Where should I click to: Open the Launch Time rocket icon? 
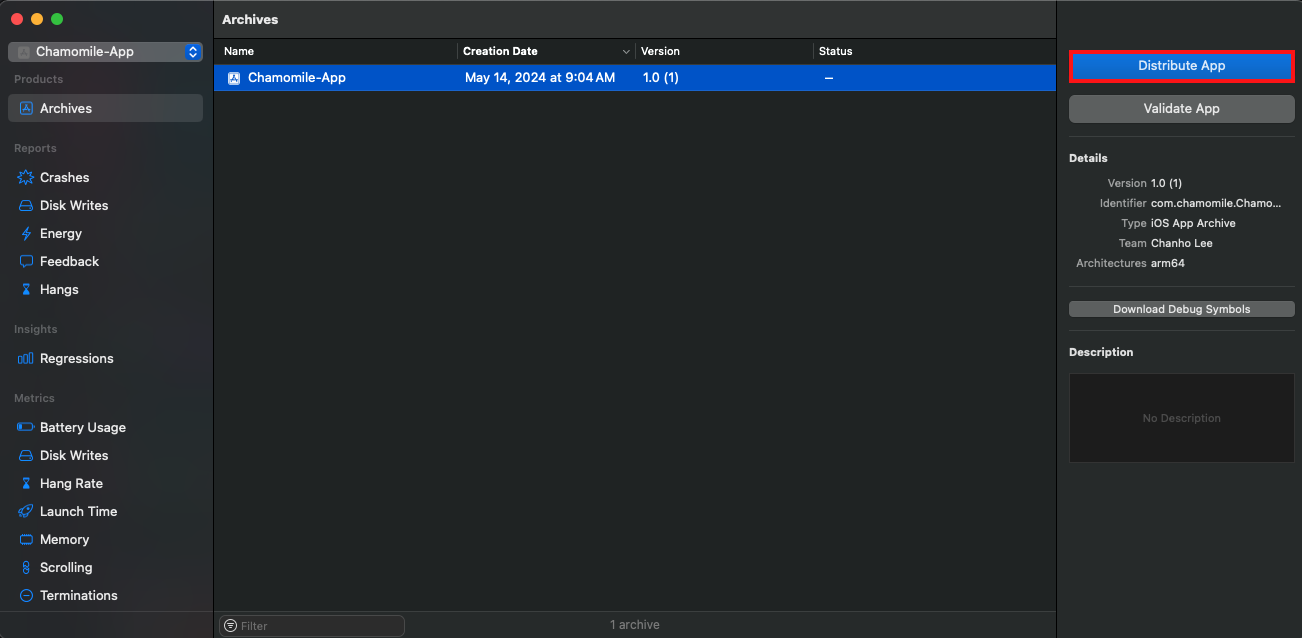pos(26,511)
